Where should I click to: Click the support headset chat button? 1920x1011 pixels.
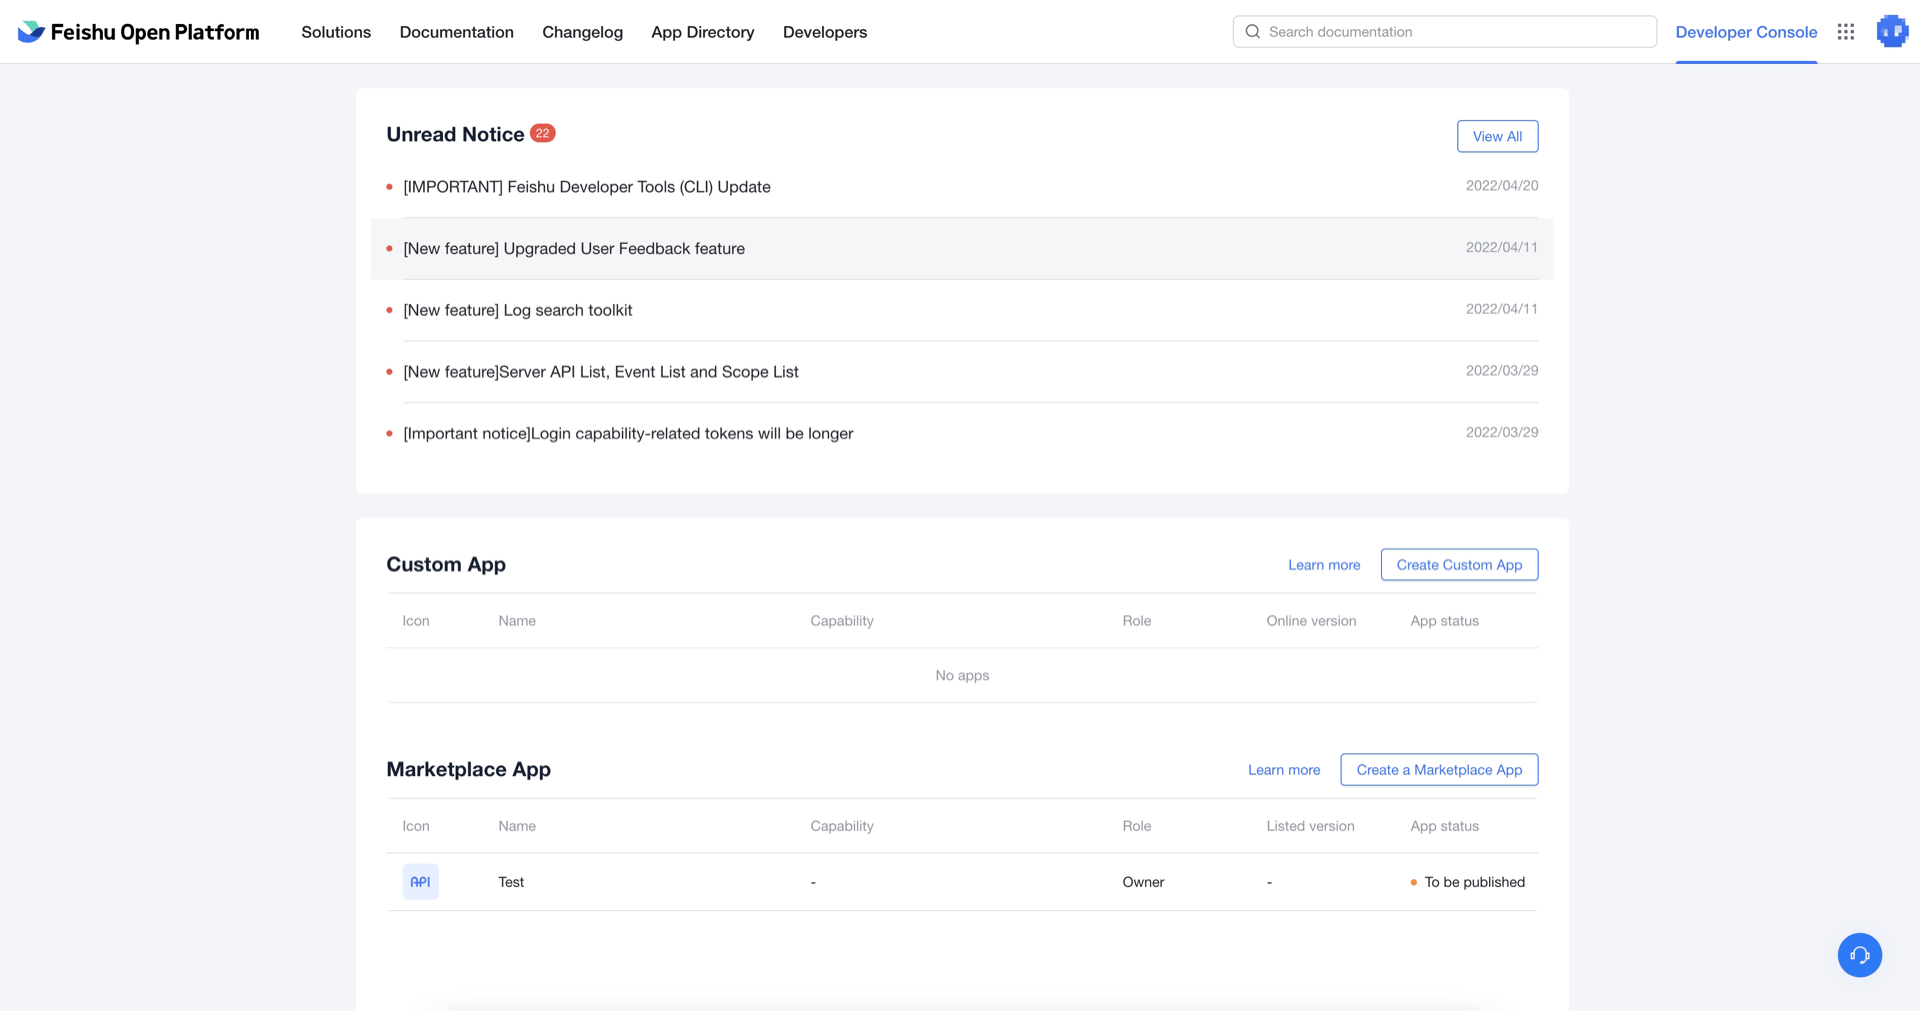[x=1859, y=955]
